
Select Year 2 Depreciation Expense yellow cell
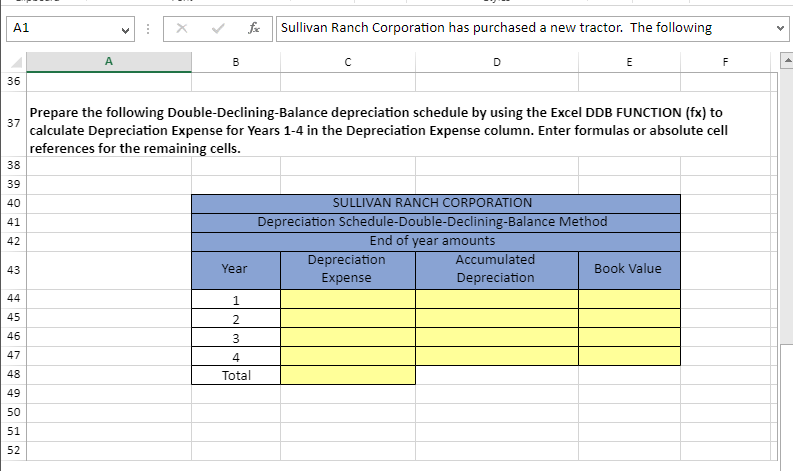click(x=348, y=318)
